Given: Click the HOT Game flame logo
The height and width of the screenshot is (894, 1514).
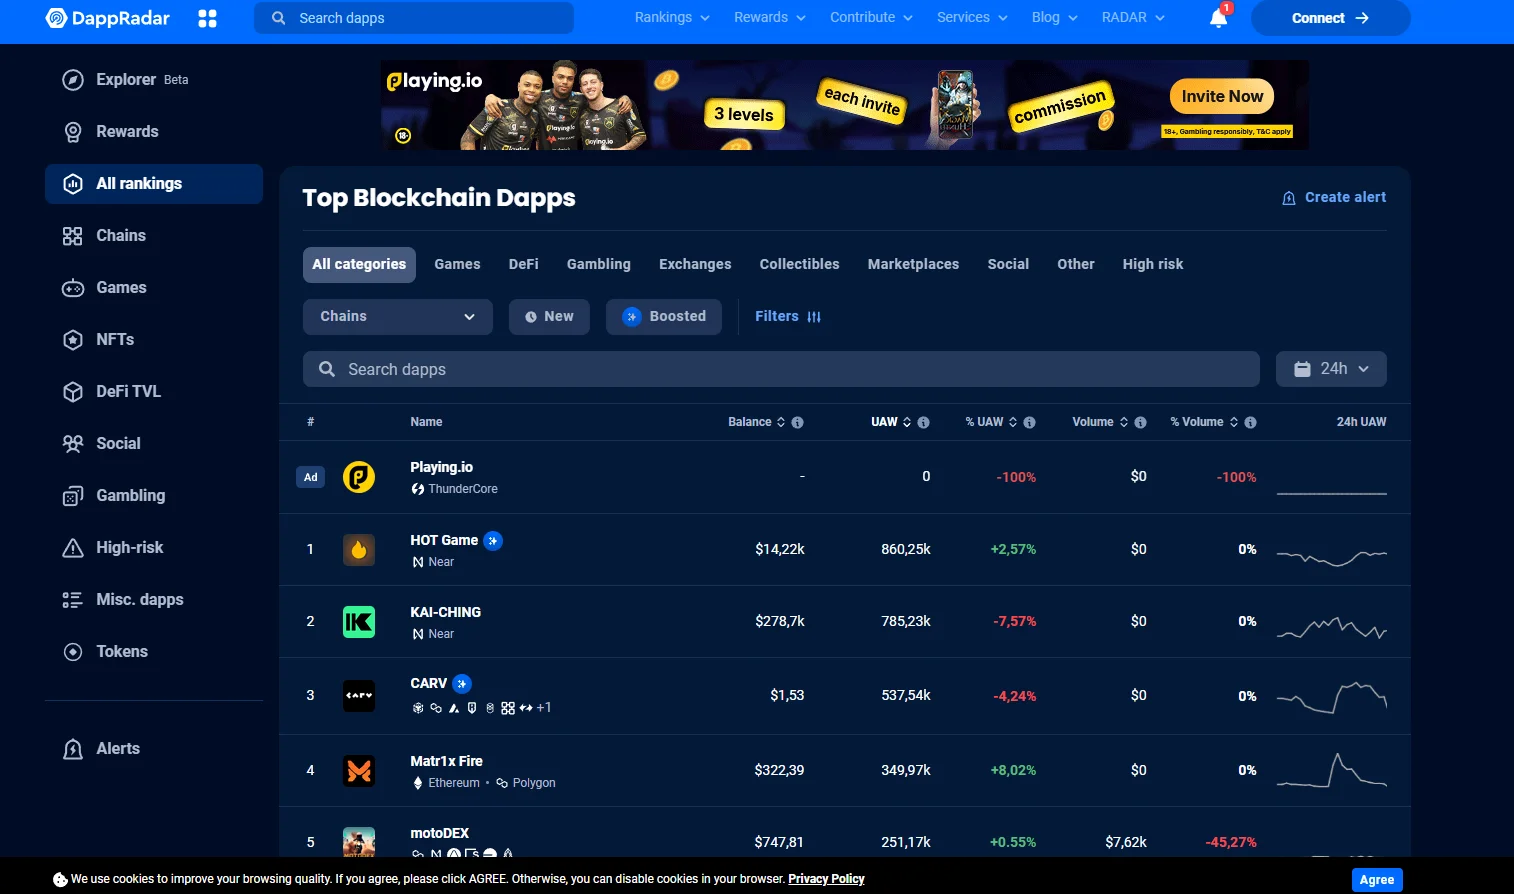Looking at the screenshot, I should click(x=359, y=550).
